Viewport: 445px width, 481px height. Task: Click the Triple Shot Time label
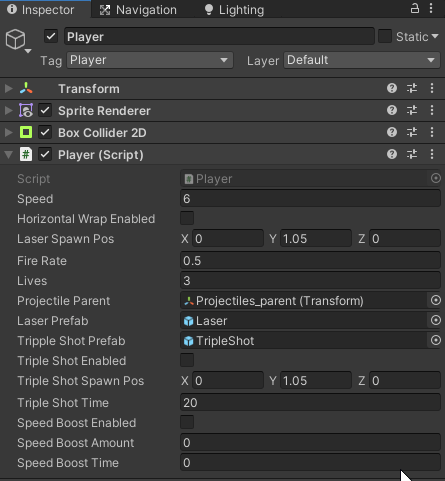click(x=63, y=403)
